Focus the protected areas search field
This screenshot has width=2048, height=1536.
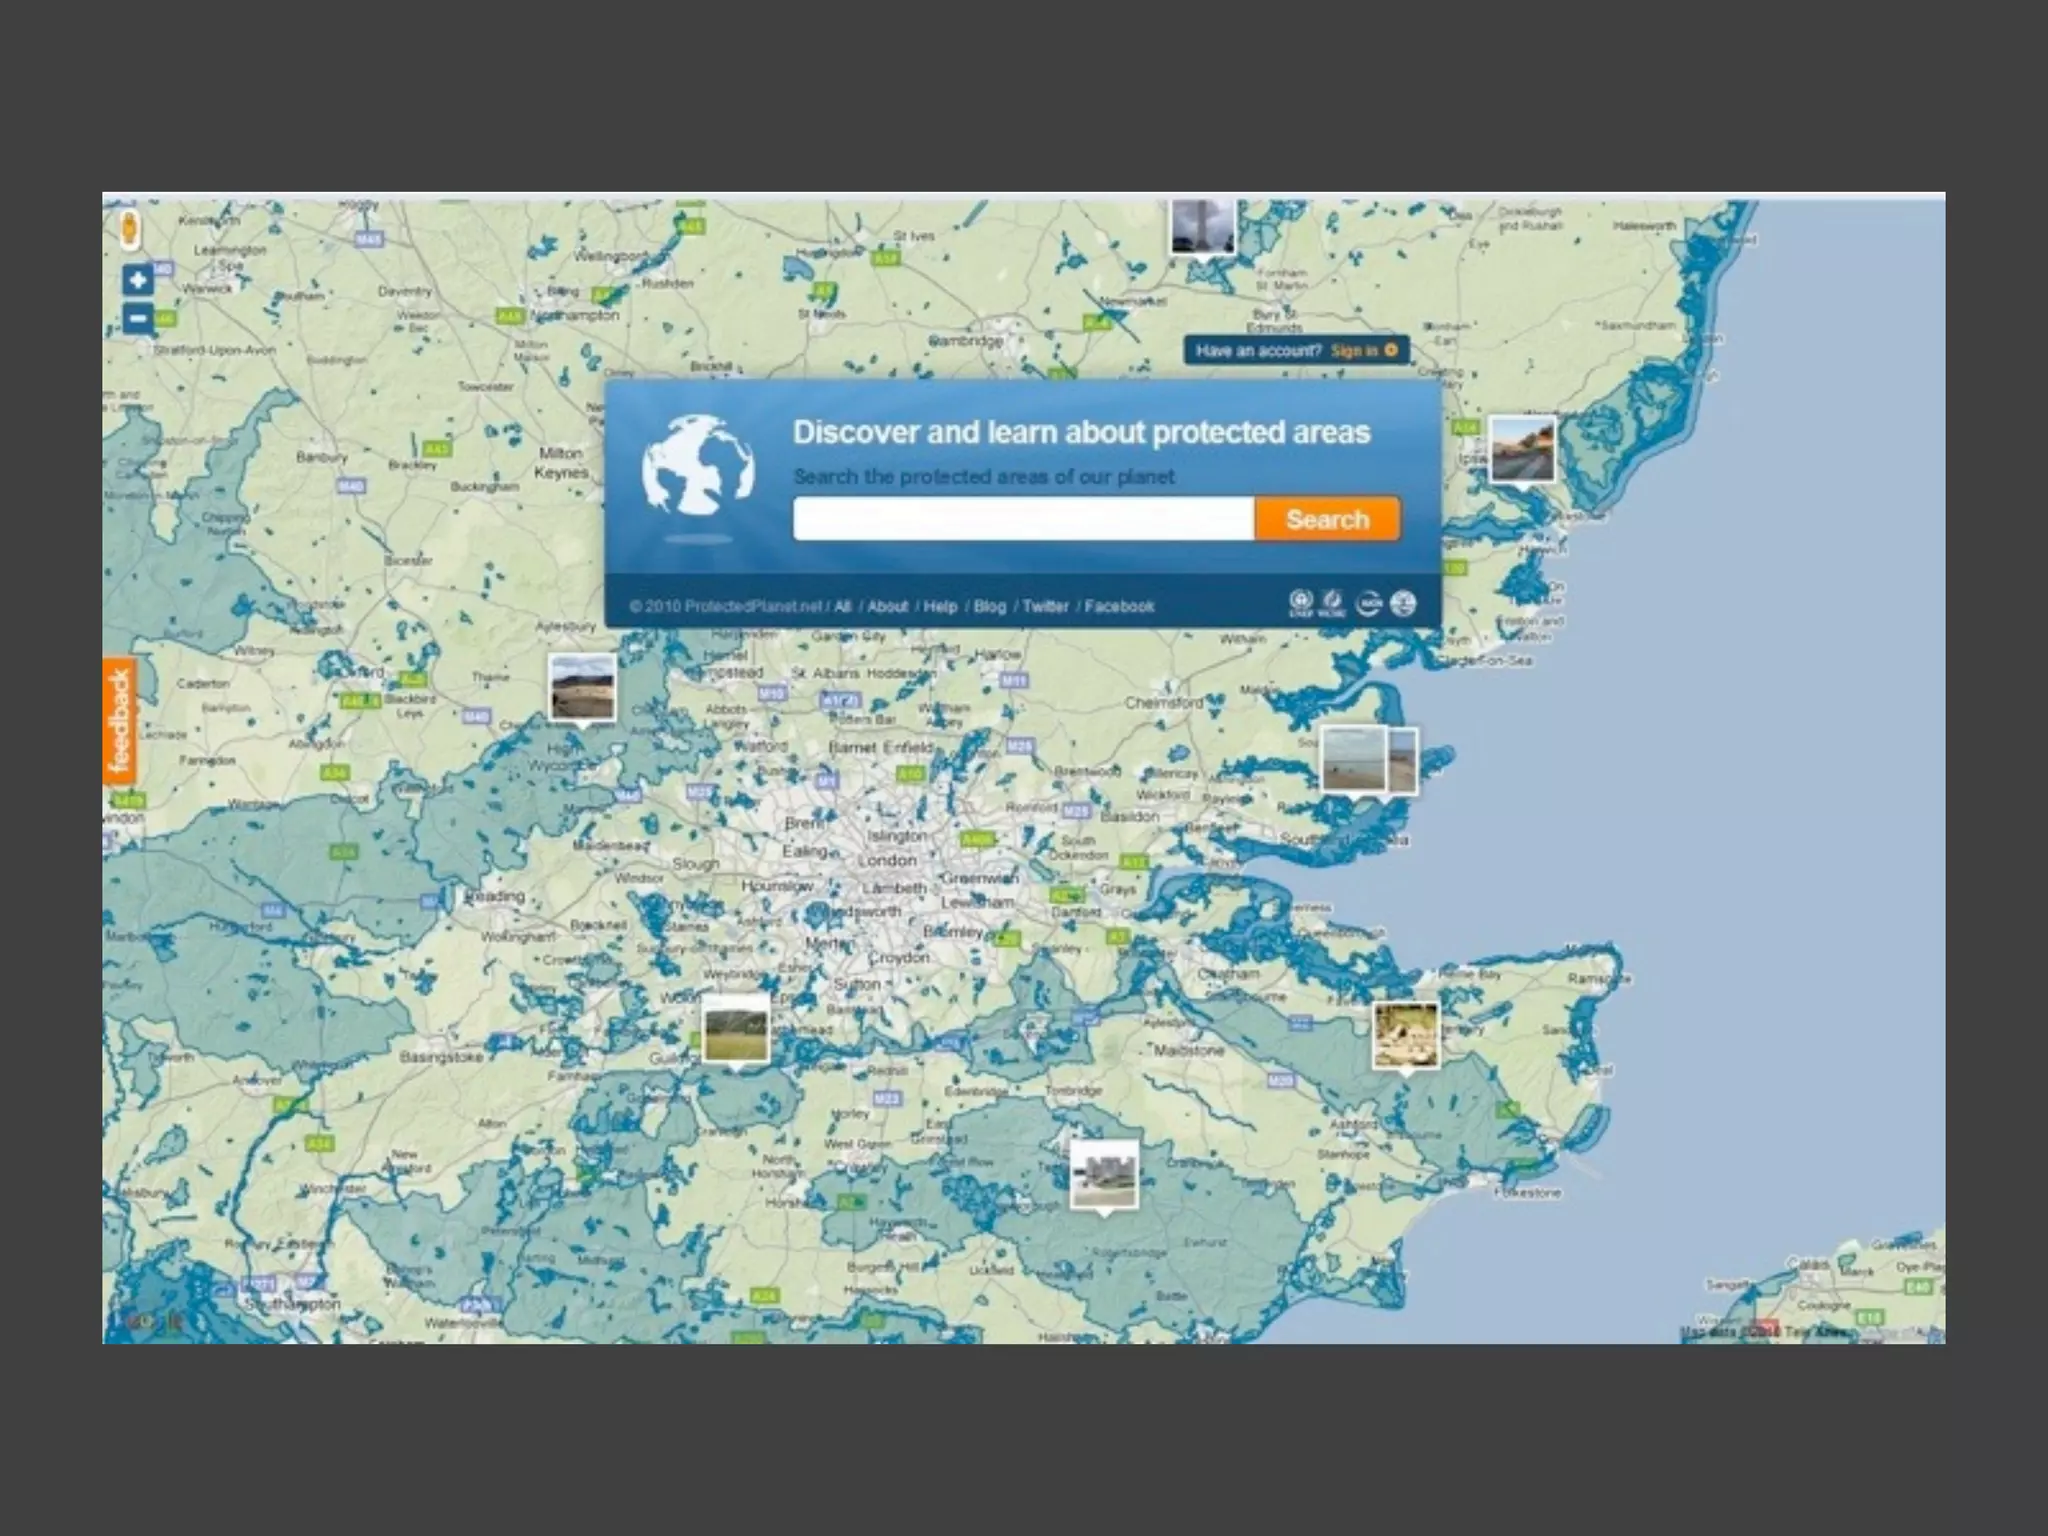(x=1023, y=519)
